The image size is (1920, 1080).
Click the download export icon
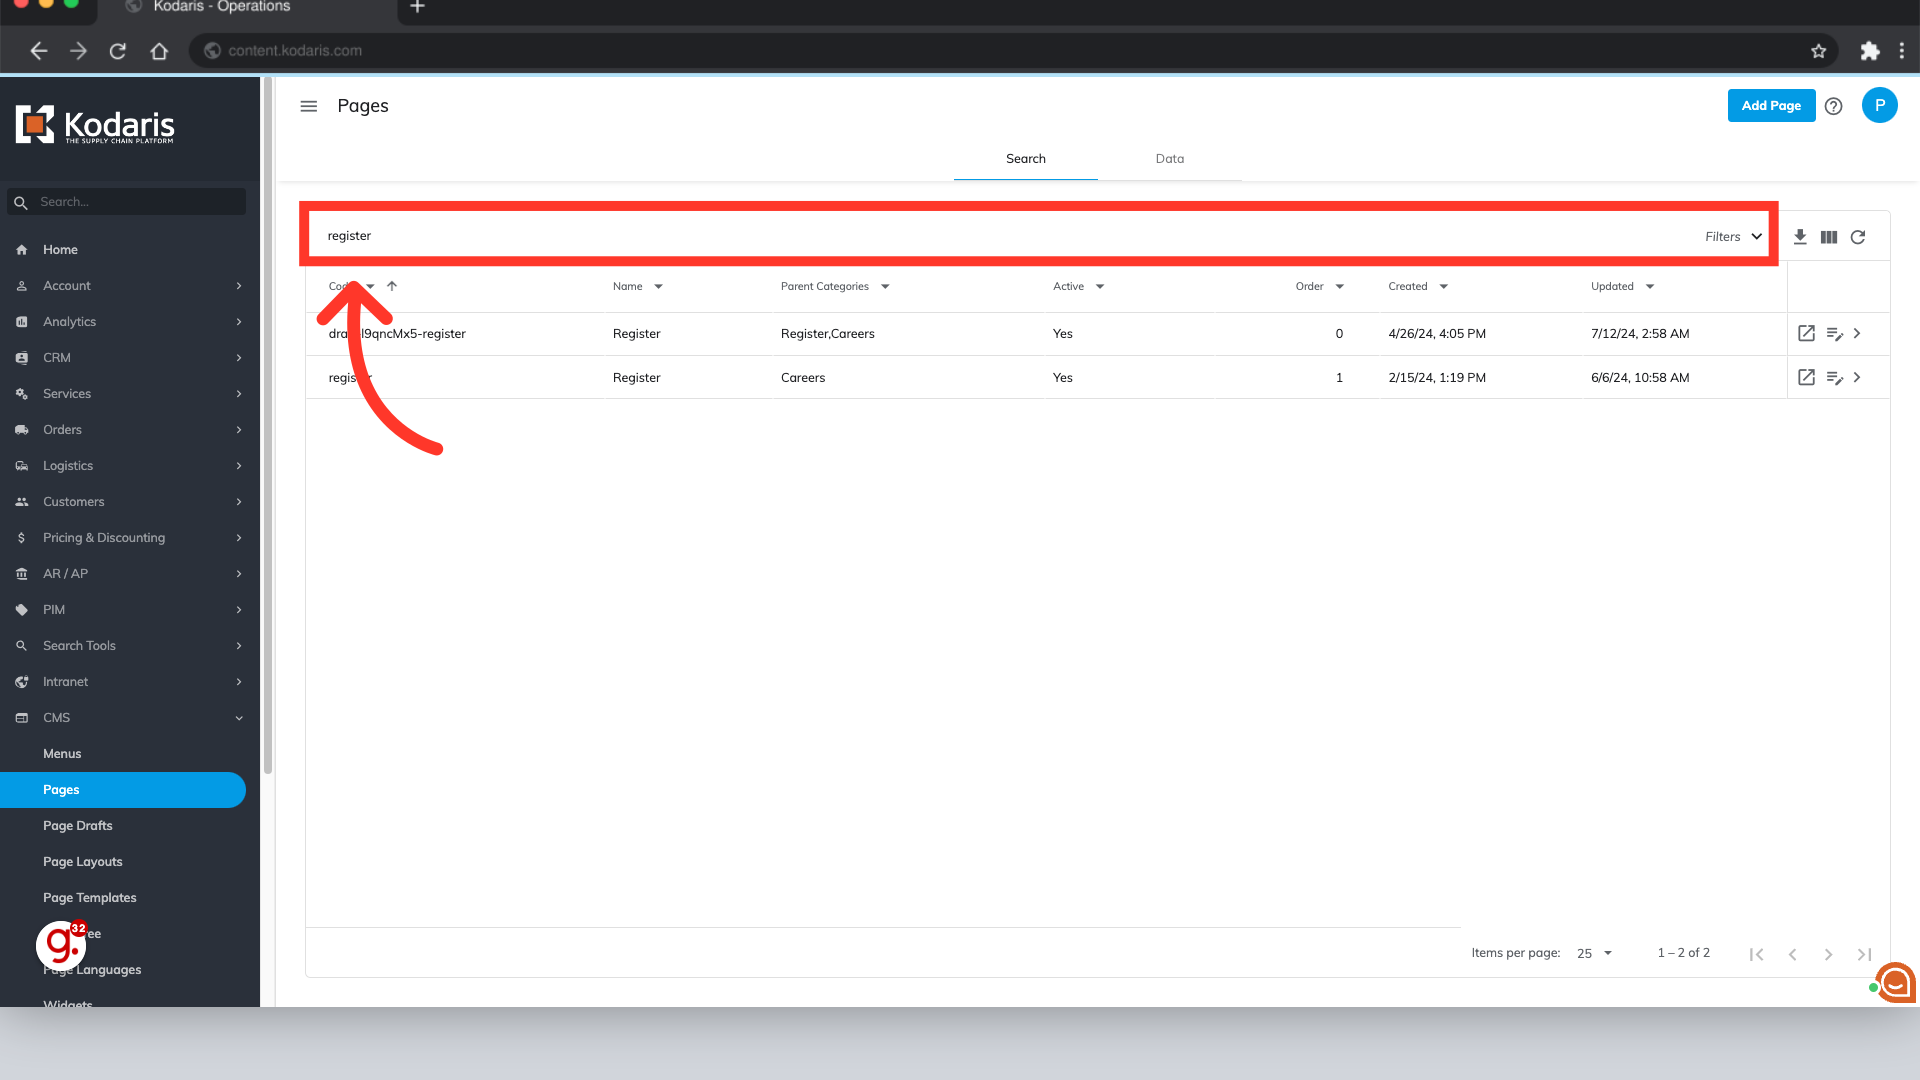point(1800,237)
